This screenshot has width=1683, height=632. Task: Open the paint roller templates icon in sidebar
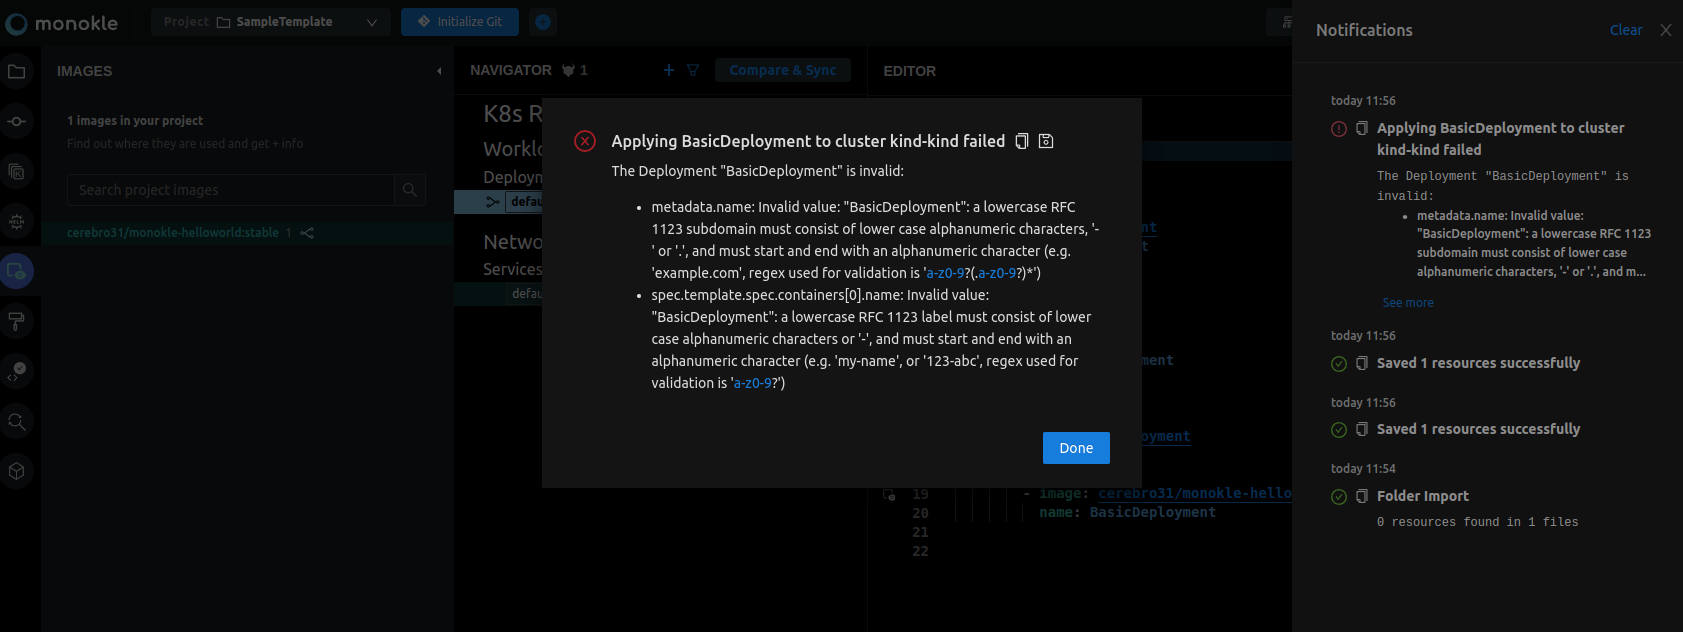[17, 321]
